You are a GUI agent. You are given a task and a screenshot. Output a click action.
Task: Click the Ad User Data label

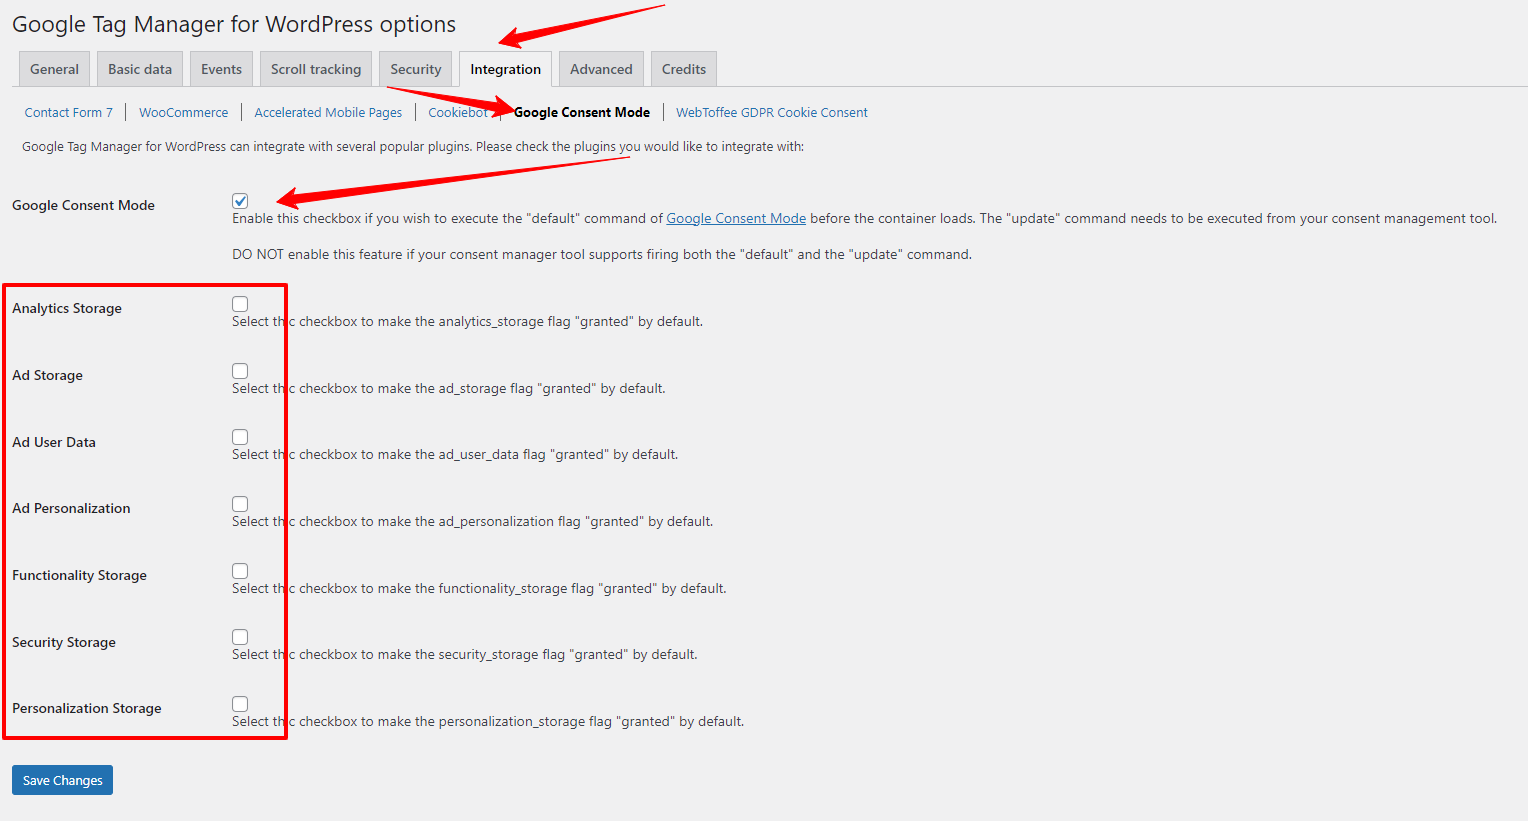54,442
